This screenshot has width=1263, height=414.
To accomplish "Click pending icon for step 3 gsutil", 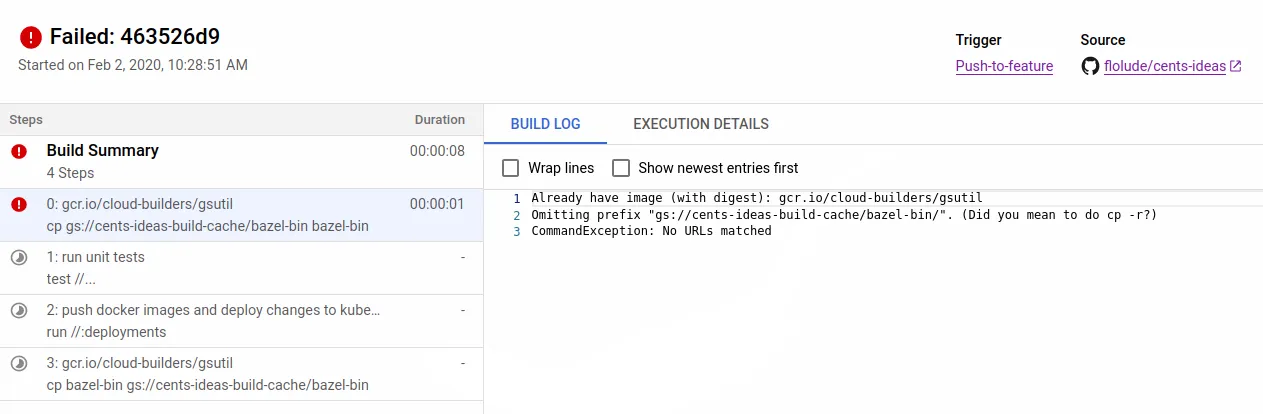I will pyautogui.click(x=19, y=364).
